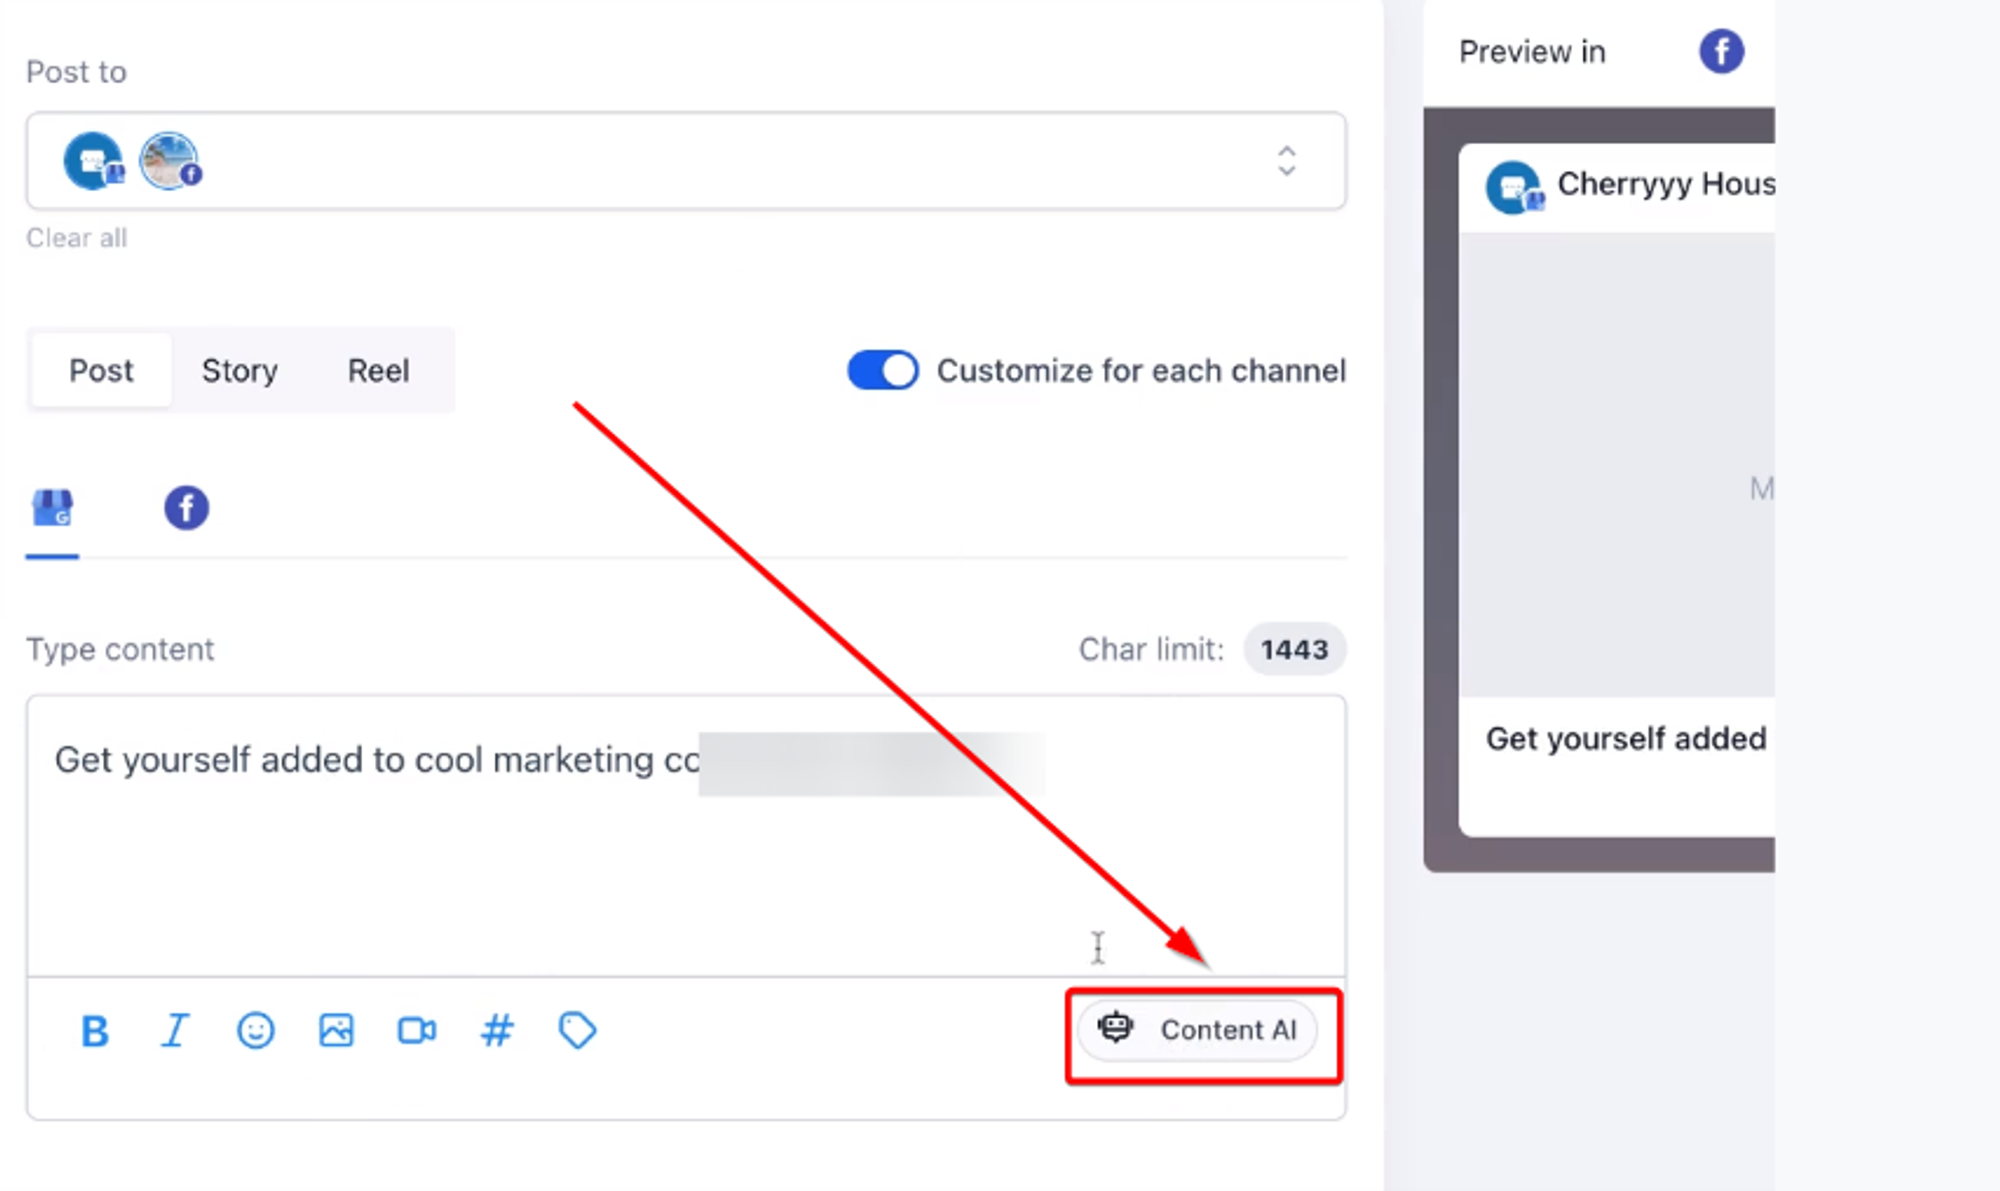Open the emoji picker
Image resolution: width=2000 pixels, height=1191 pixels.
coord(256,1030)
